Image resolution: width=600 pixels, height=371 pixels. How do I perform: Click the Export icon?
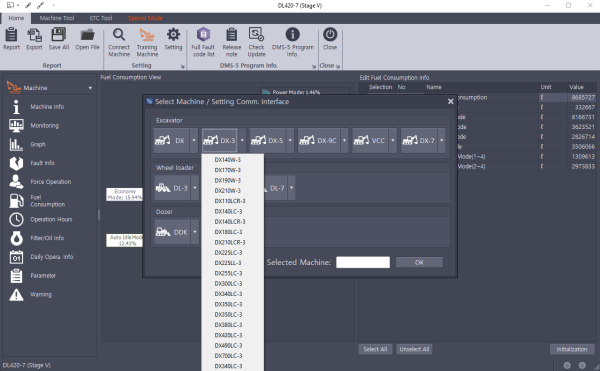34,35
